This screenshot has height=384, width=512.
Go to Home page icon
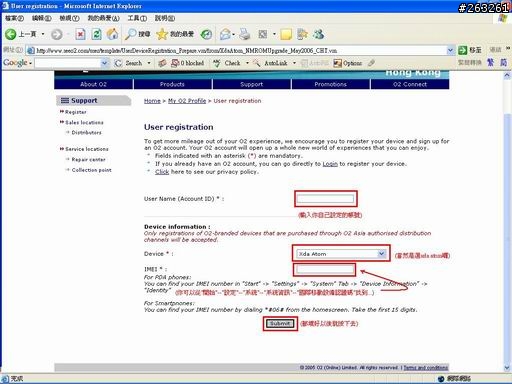112,34
